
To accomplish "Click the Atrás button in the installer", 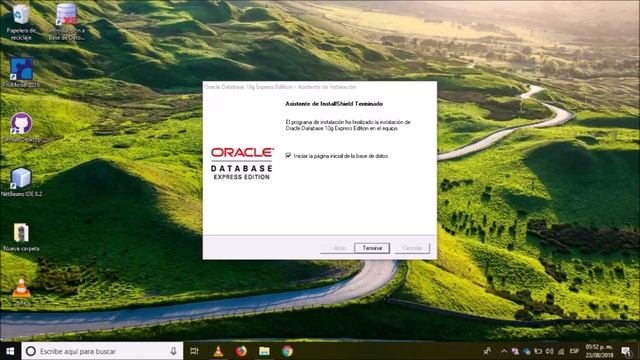I will click(x=337, y=248).
